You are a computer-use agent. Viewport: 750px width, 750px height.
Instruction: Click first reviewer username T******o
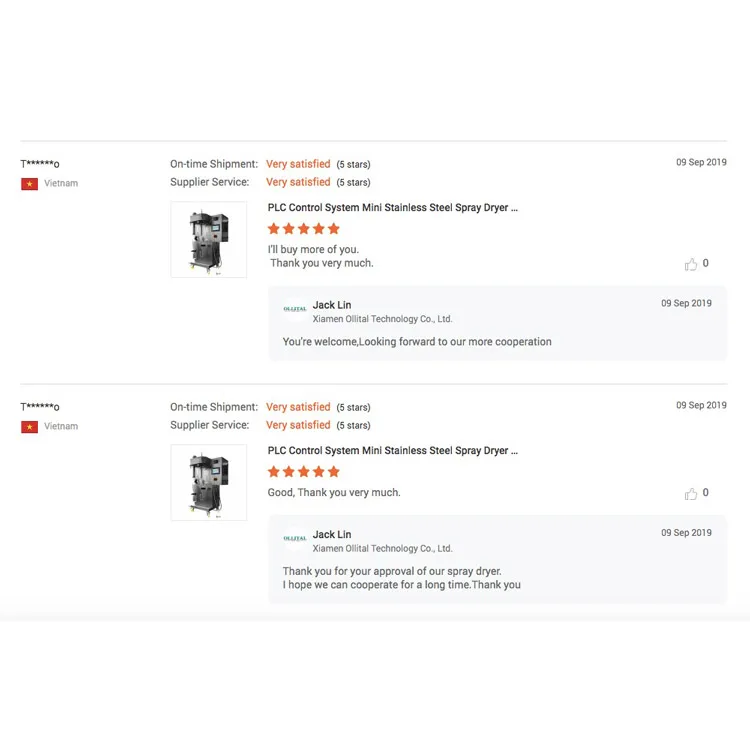(x=40, y=164)
